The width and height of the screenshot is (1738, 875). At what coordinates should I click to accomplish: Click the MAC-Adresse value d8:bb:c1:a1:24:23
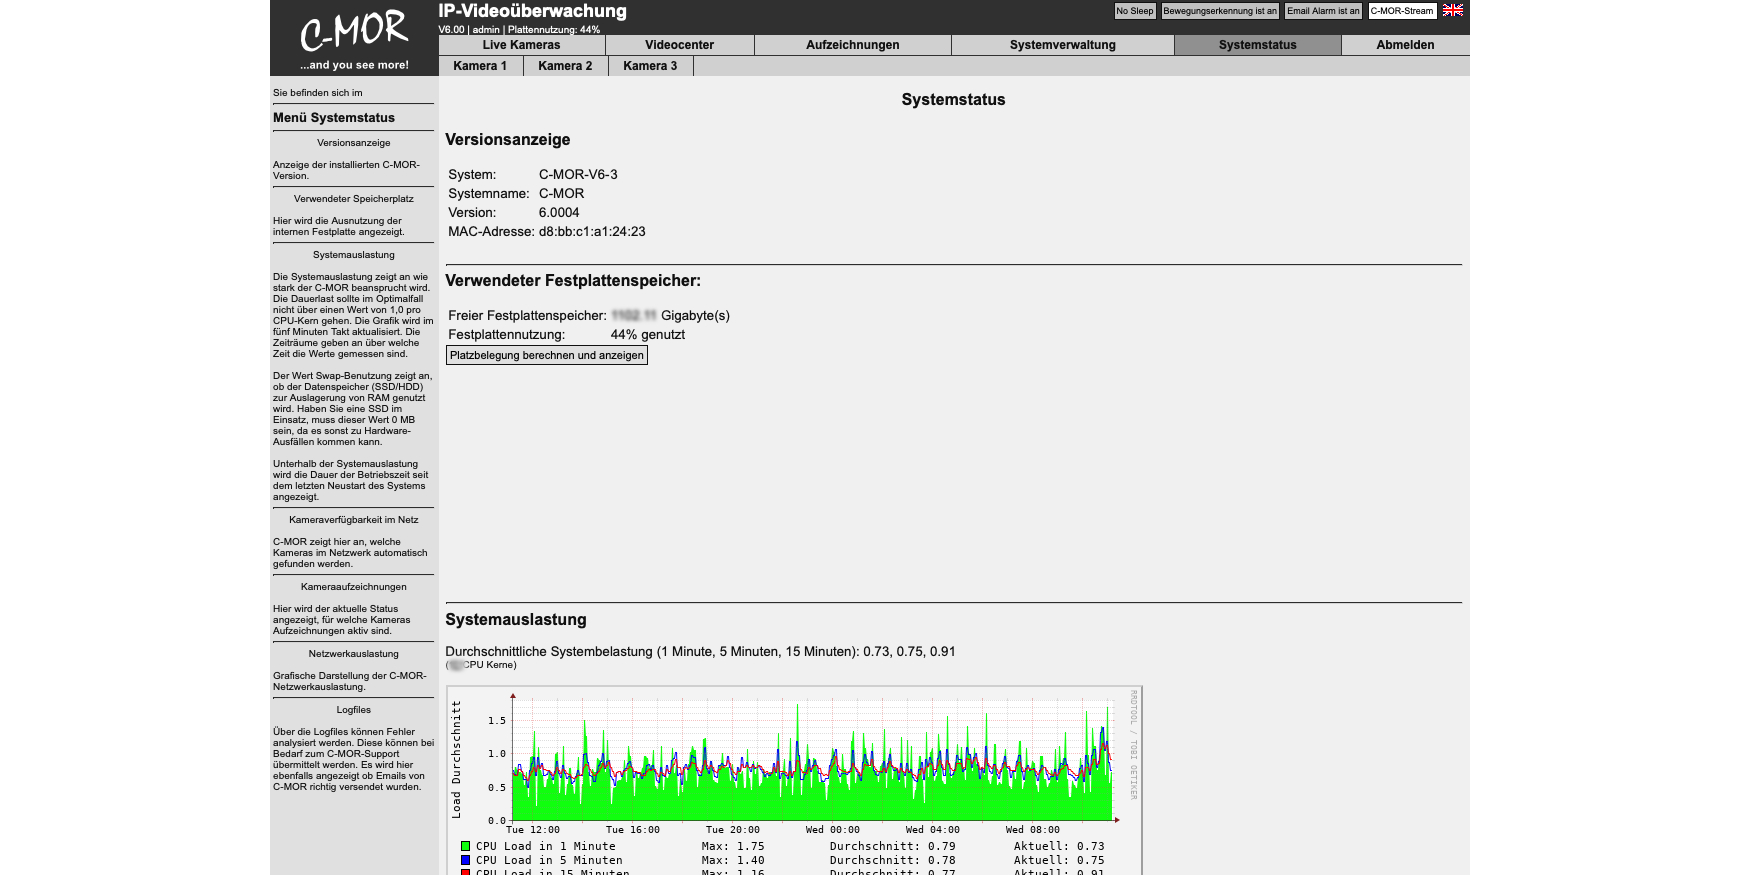coord(592,232)
